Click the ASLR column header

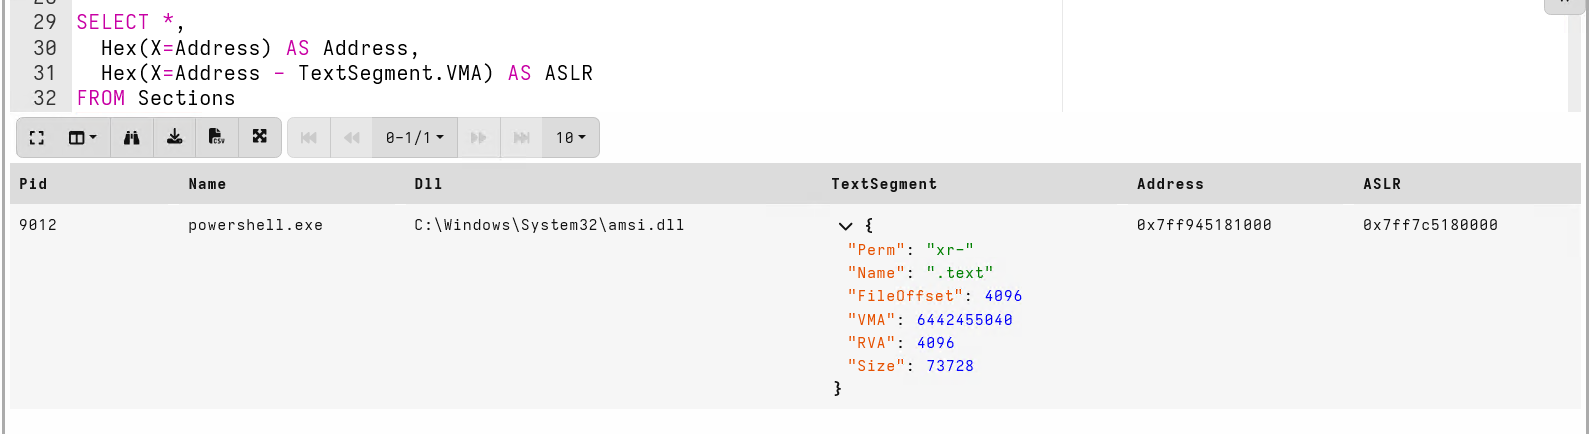pyautogui.click(x=1381, y=184)
